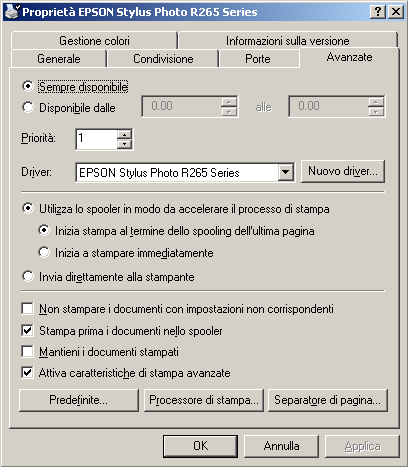
Task: Select Disponibile dalle radio button
Action: [x=28, y=107]
